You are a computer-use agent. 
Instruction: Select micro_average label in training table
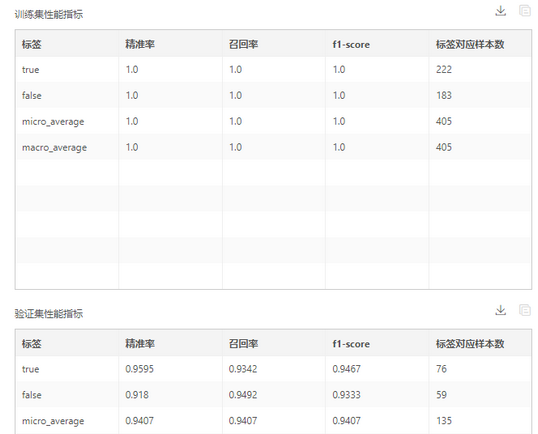[x=53, y=122]
